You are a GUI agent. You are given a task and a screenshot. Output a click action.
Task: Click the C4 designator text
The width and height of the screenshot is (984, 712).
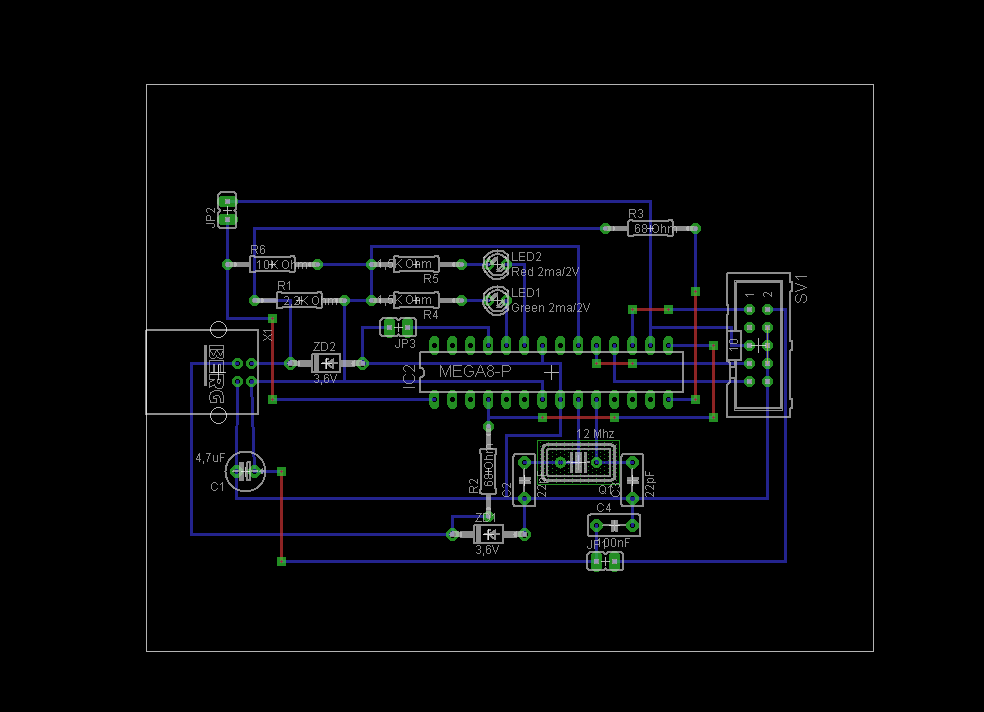604,507
